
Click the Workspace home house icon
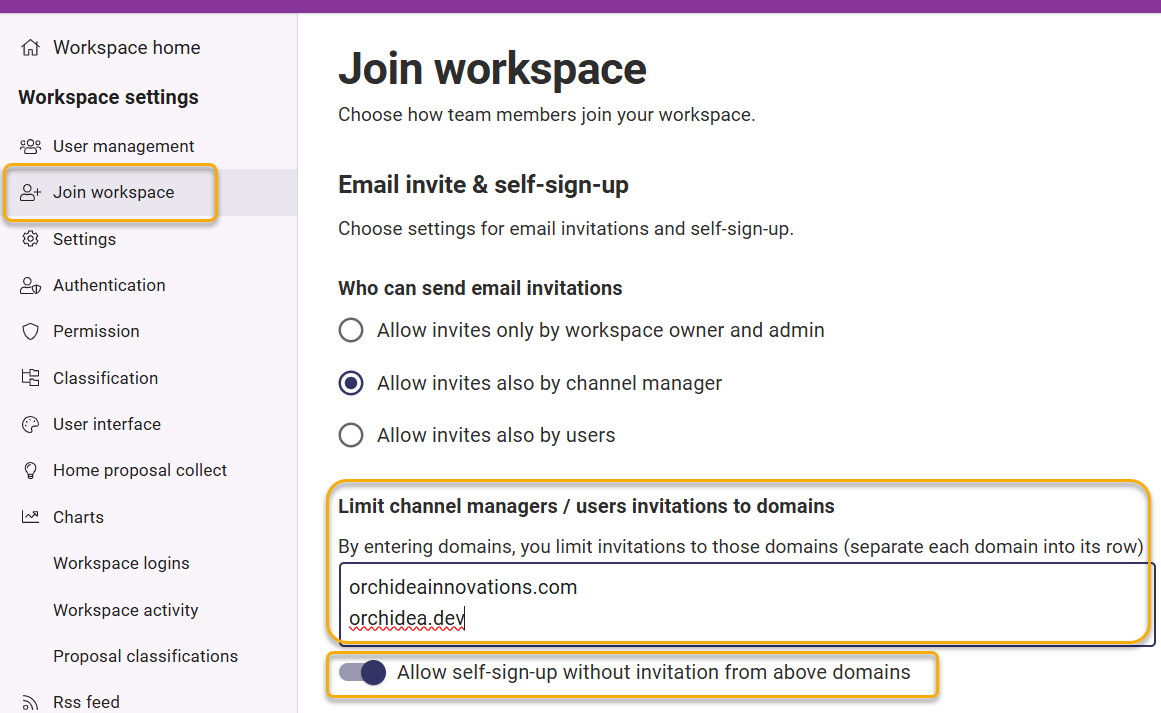[x=31, y=48]
